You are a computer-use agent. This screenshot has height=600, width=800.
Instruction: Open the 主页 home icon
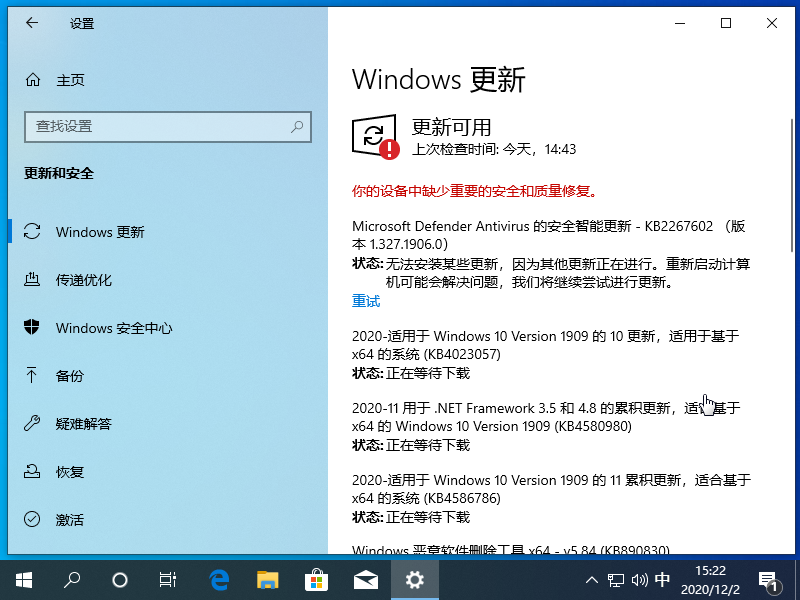click(x=33, y=80)
